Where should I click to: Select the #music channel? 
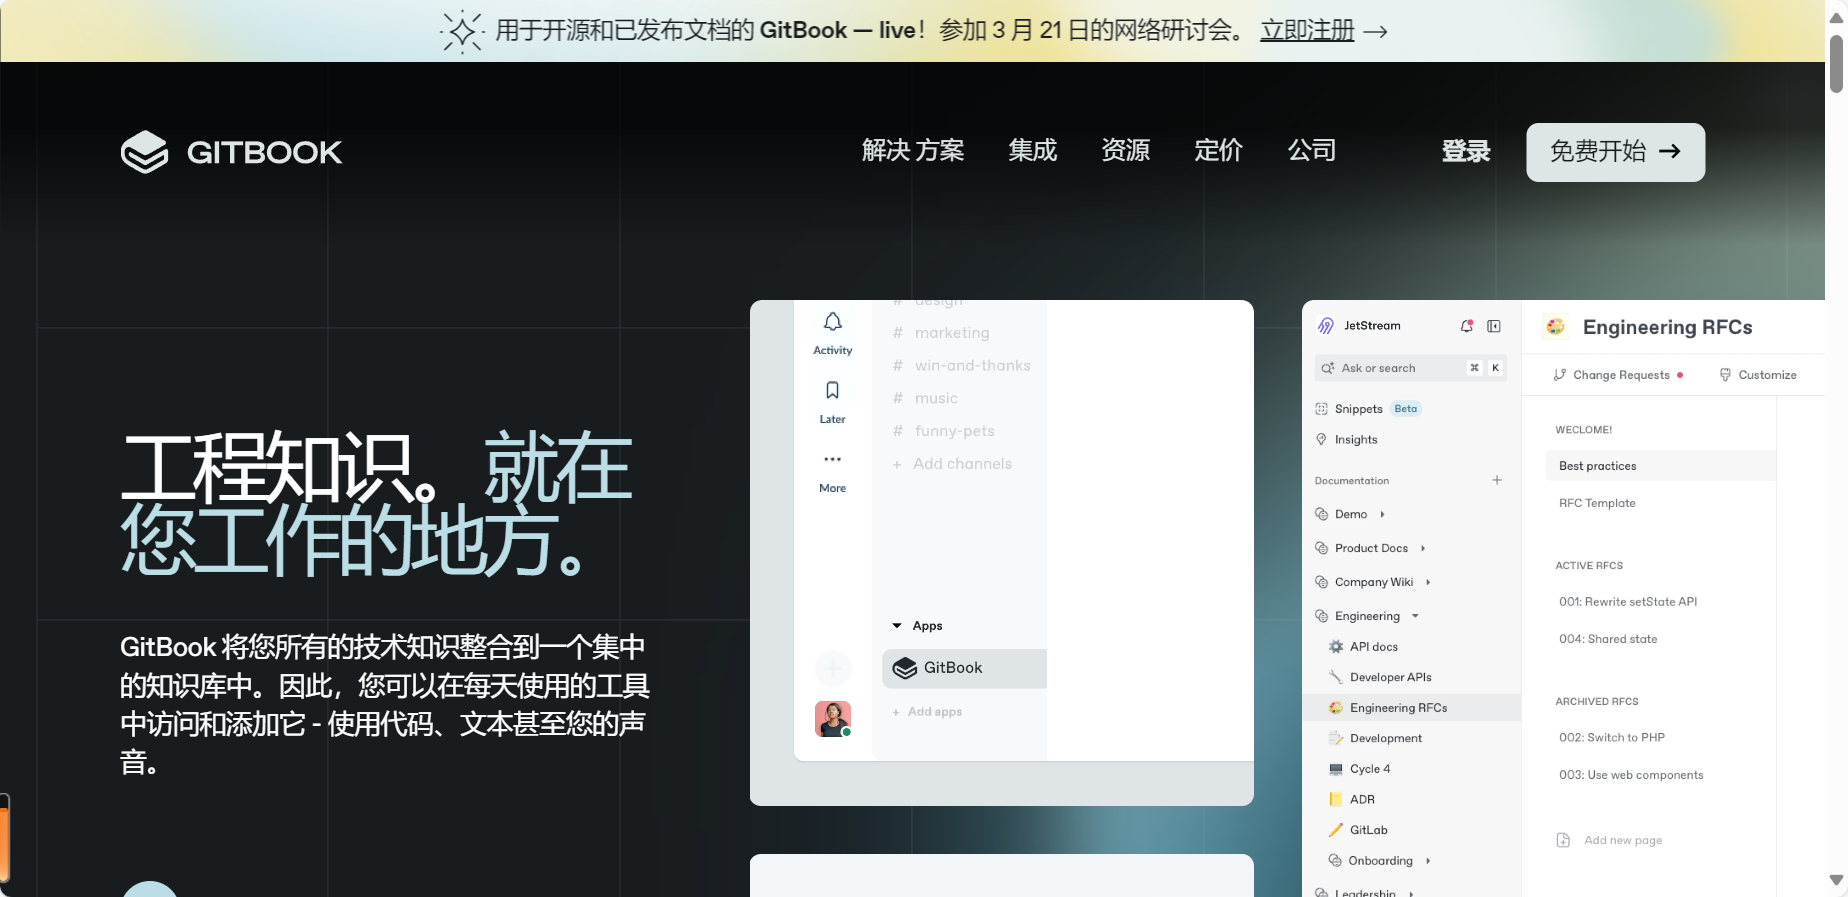pos(925,398)
